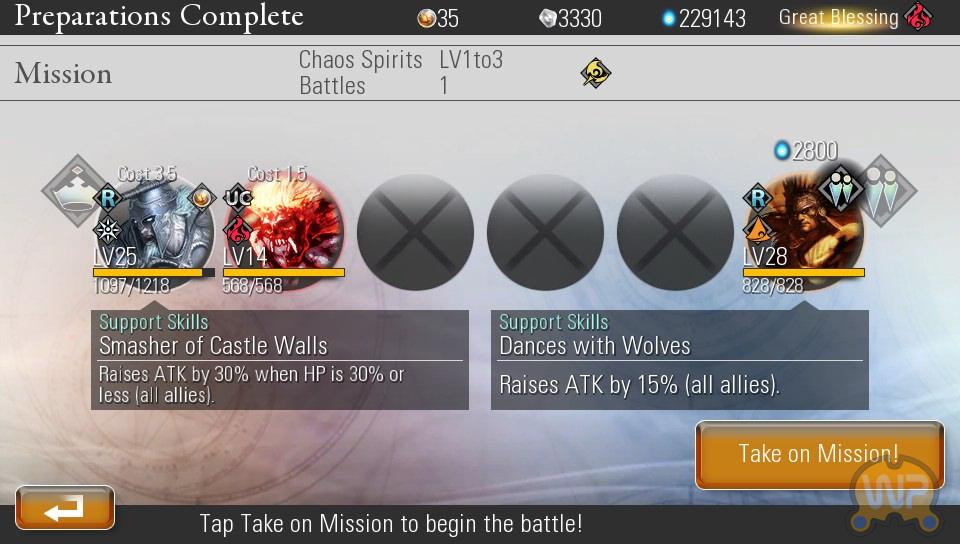
Task: Tap the LV25 knight HP bar
Action: click(154, 273)
